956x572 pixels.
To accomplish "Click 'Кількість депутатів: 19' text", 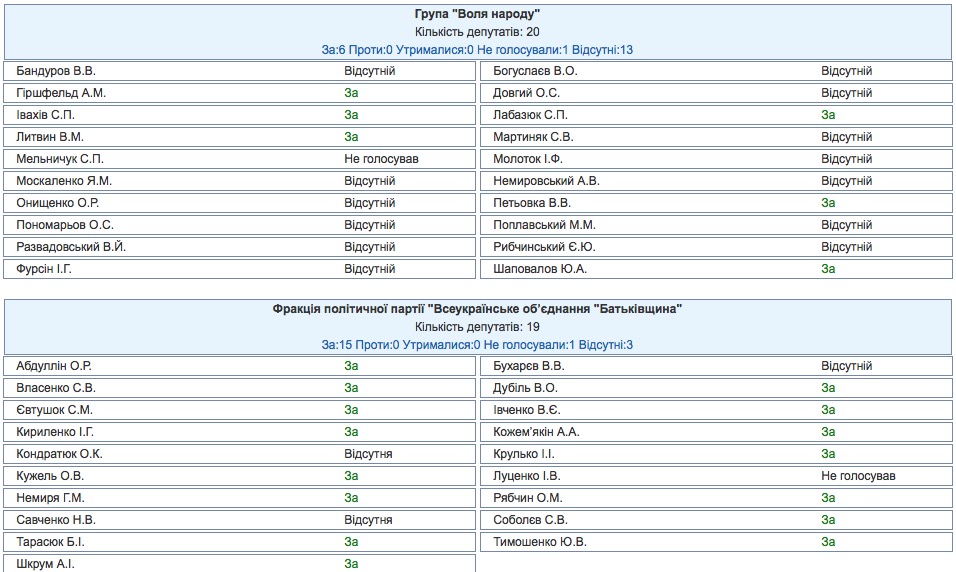I will [x=477, y=327].
